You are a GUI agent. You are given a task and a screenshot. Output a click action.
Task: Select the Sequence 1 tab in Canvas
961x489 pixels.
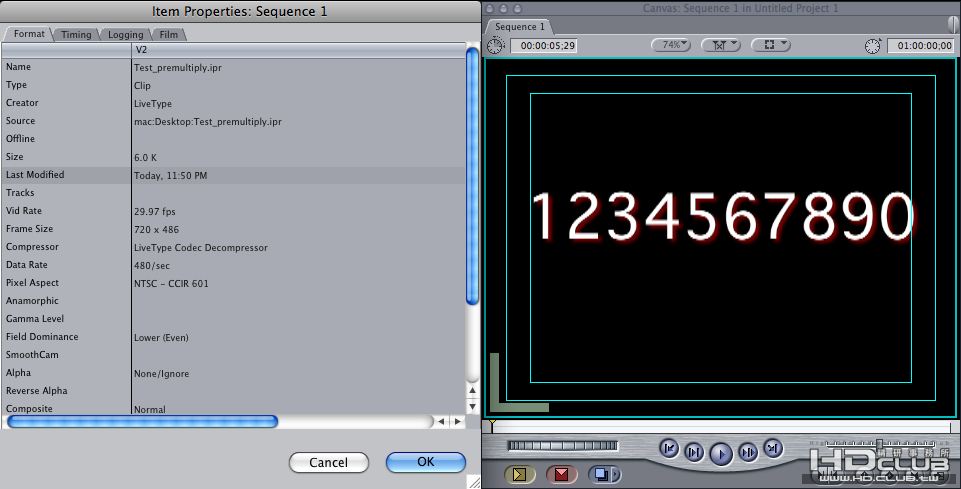pyautogui.click(x=519, y=27)
